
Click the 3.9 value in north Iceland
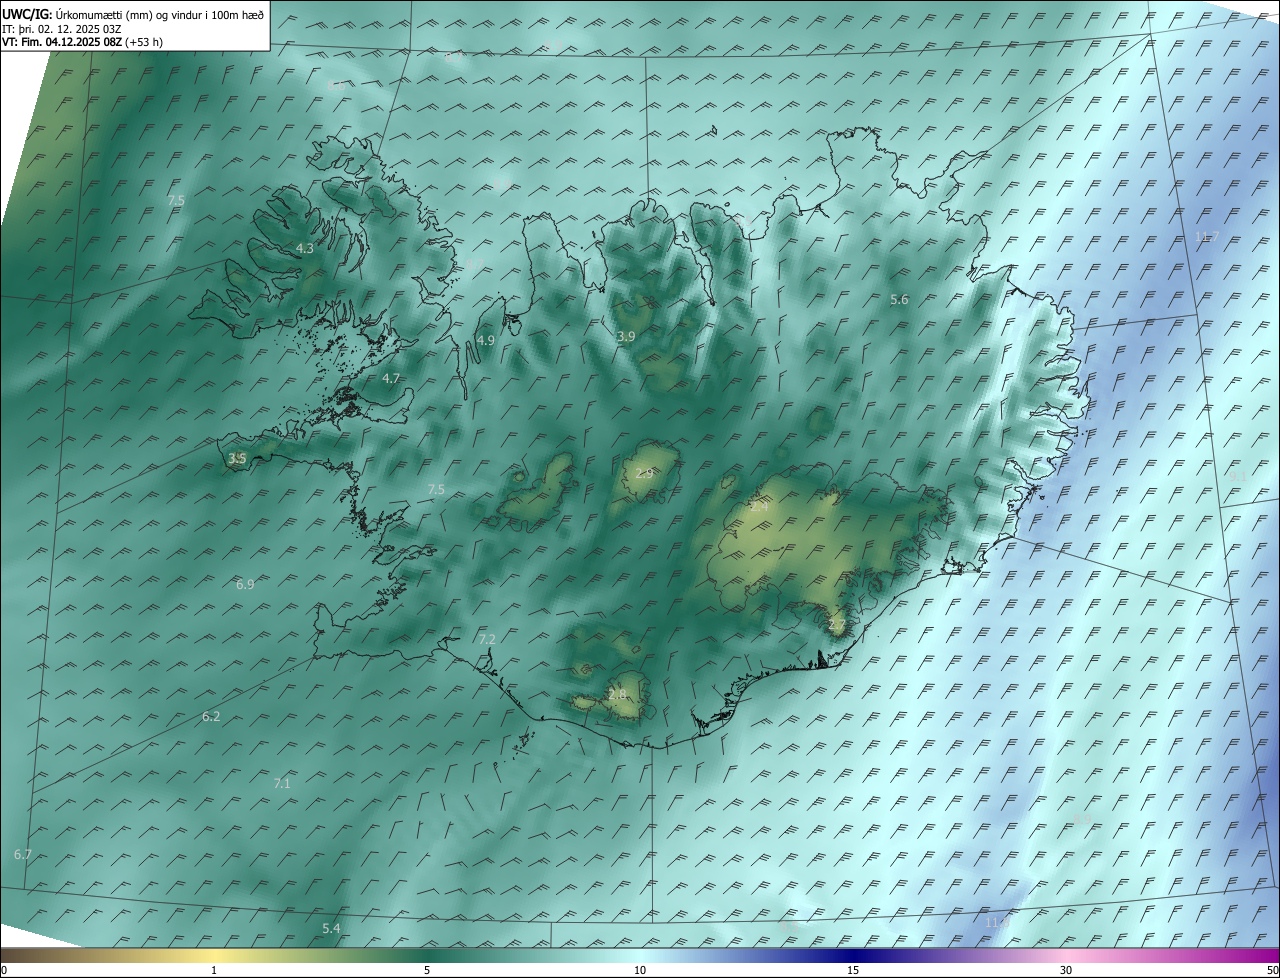626,336
